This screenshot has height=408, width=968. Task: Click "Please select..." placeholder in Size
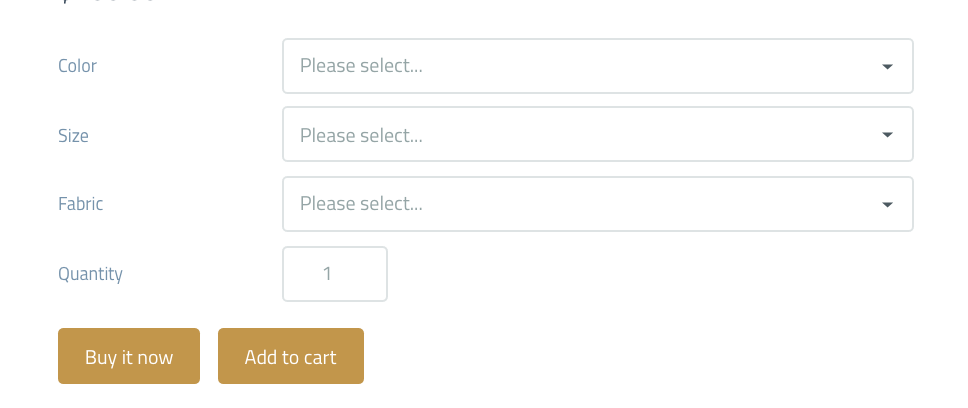361,135
